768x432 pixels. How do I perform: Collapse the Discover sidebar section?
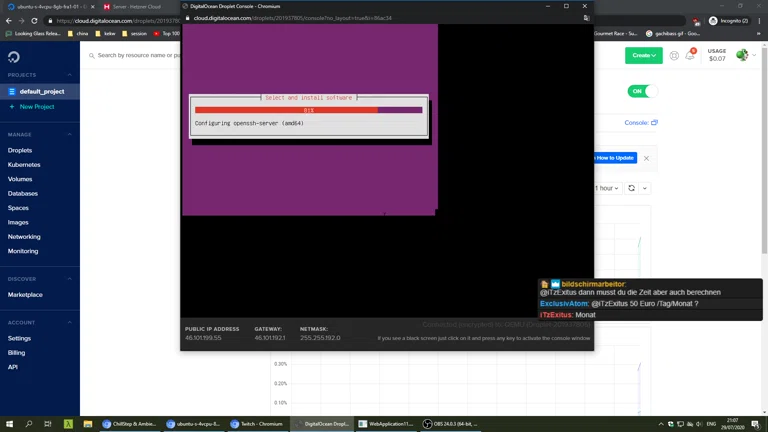pyautogui.click(x=70, y=279)
